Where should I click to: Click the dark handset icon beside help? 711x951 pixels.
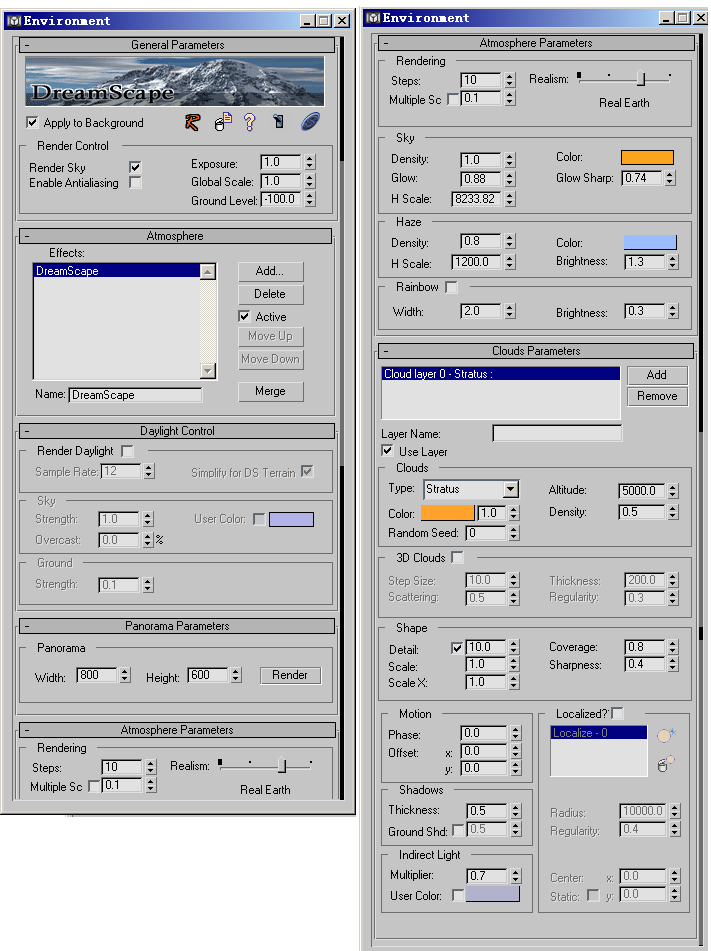pos(278,121)
